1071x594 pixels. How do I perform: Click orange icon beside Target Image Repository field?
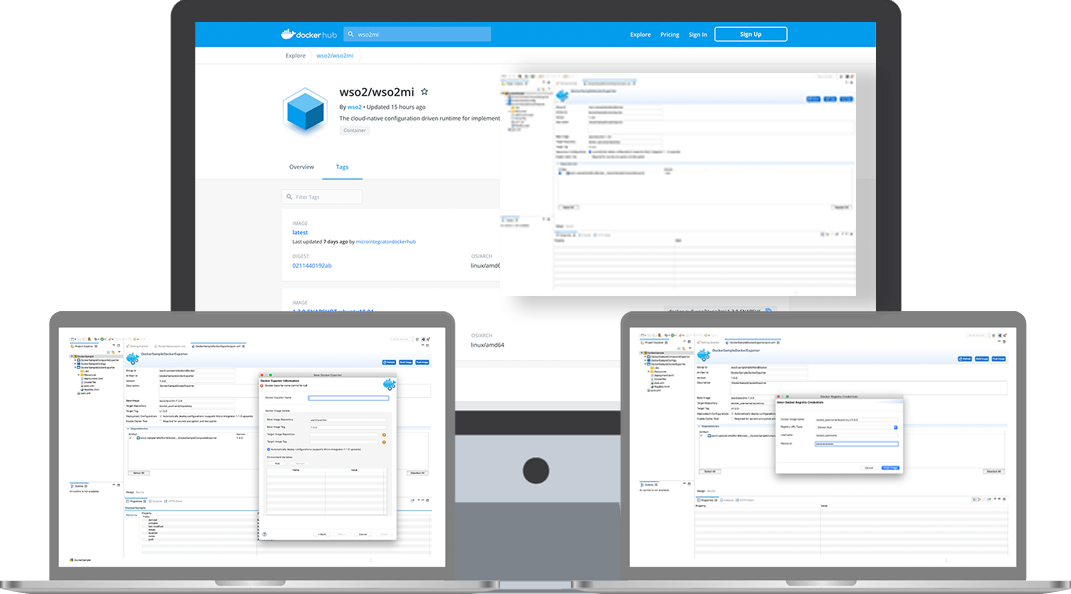coord(384,435)
